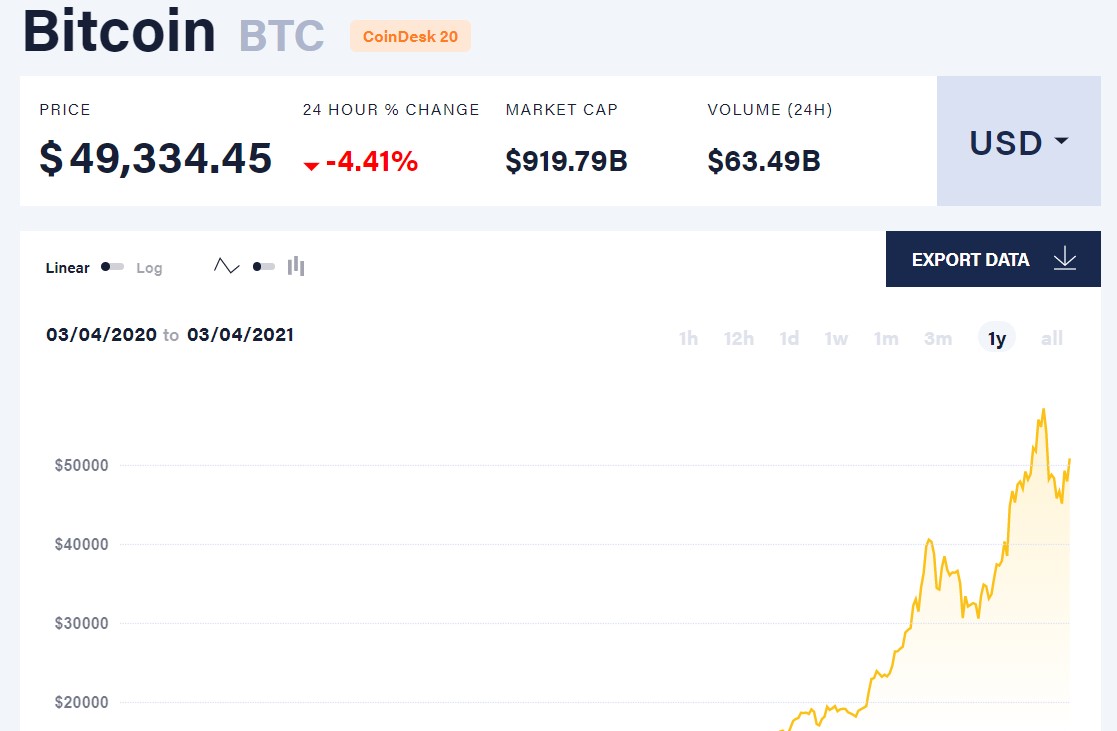1117x731 pixels.
Task: Show the all-time range
Action: [x=1051, y=338]
